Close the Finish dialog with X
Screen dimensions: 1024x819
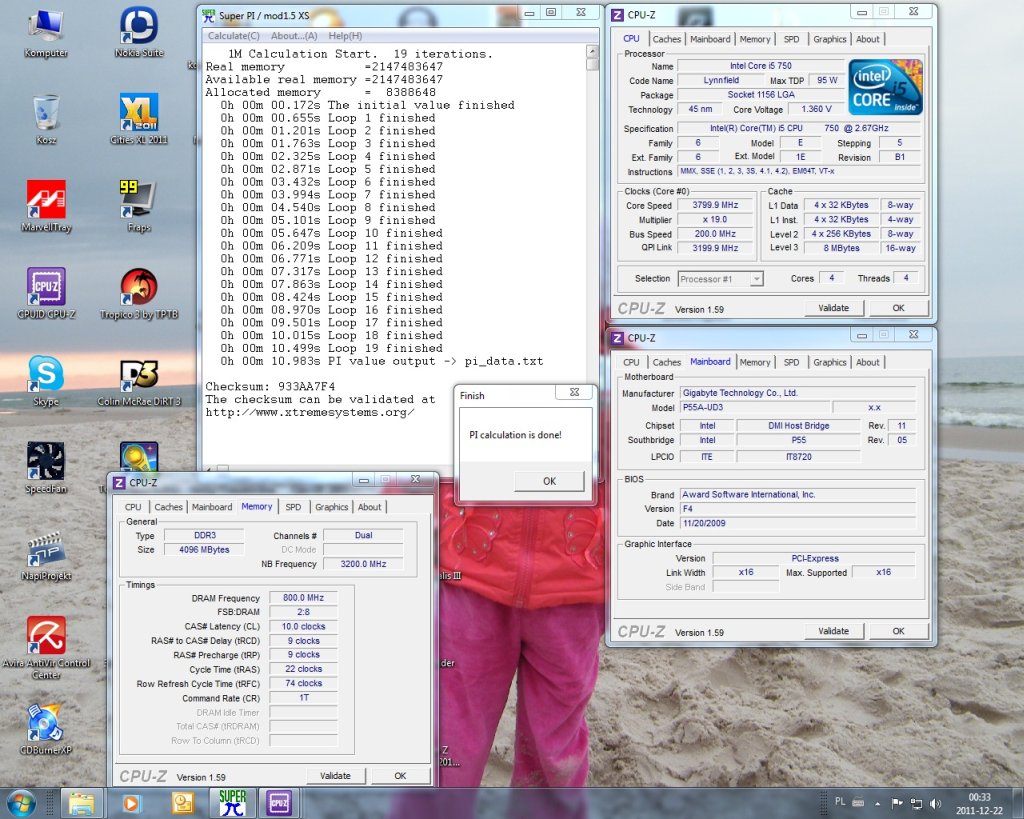click(x=574, y=392)
